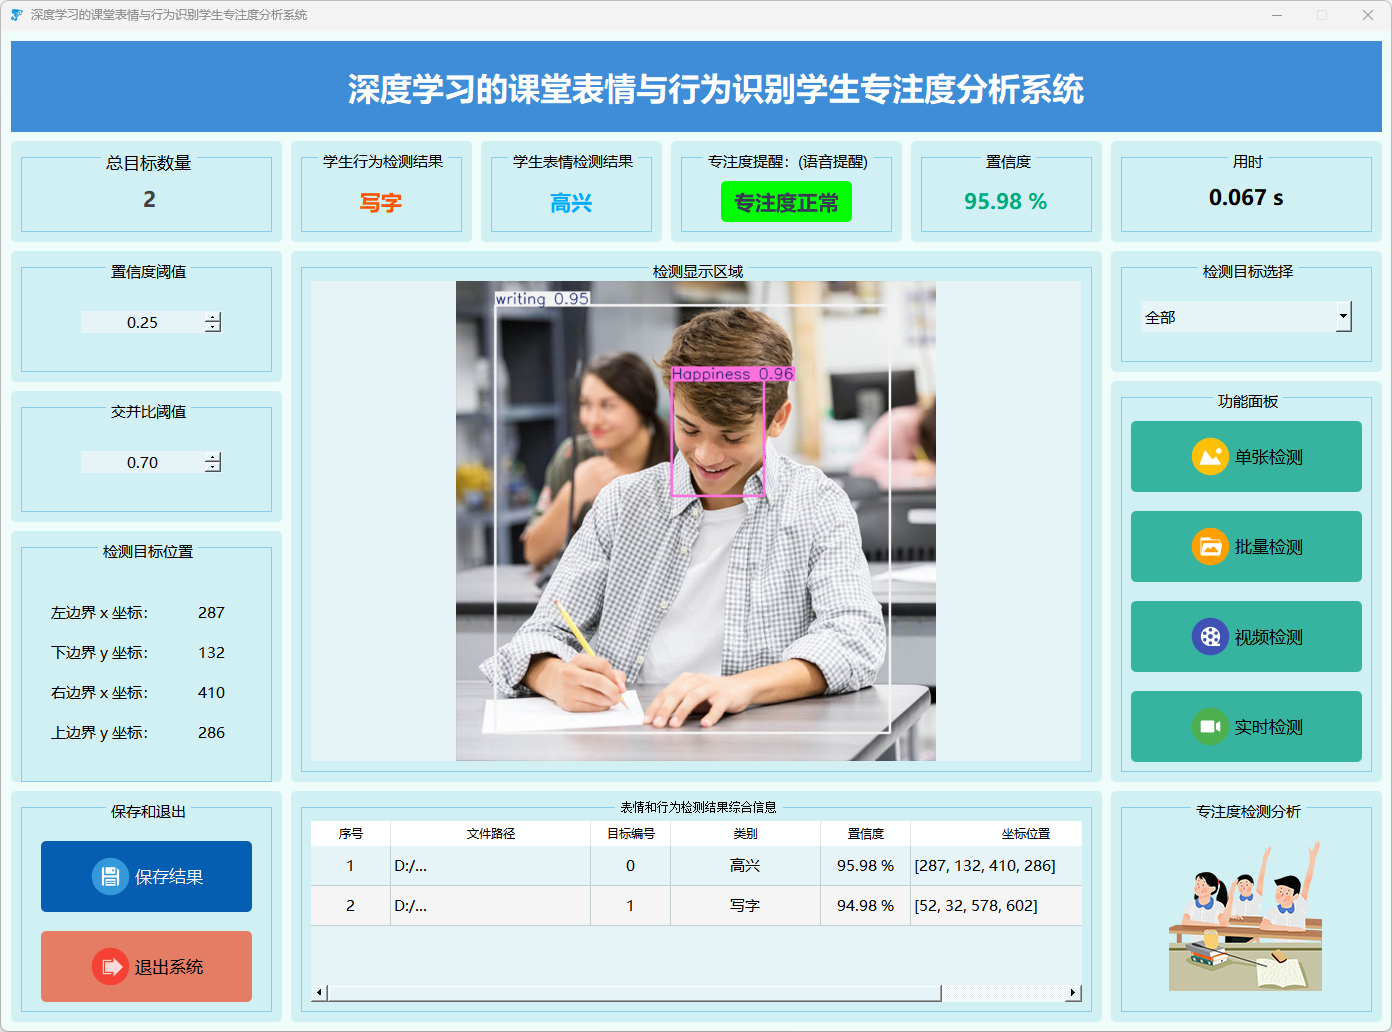The height and width of the screenshot is (1032, 1392).
Task: Click the exit system arrow icon
Action: point(110,967)
